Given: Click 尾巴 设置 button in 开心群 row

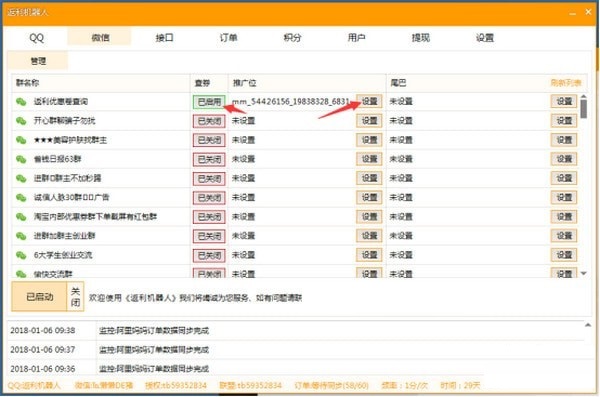Looking at the screenshot, I should [564, 121].
